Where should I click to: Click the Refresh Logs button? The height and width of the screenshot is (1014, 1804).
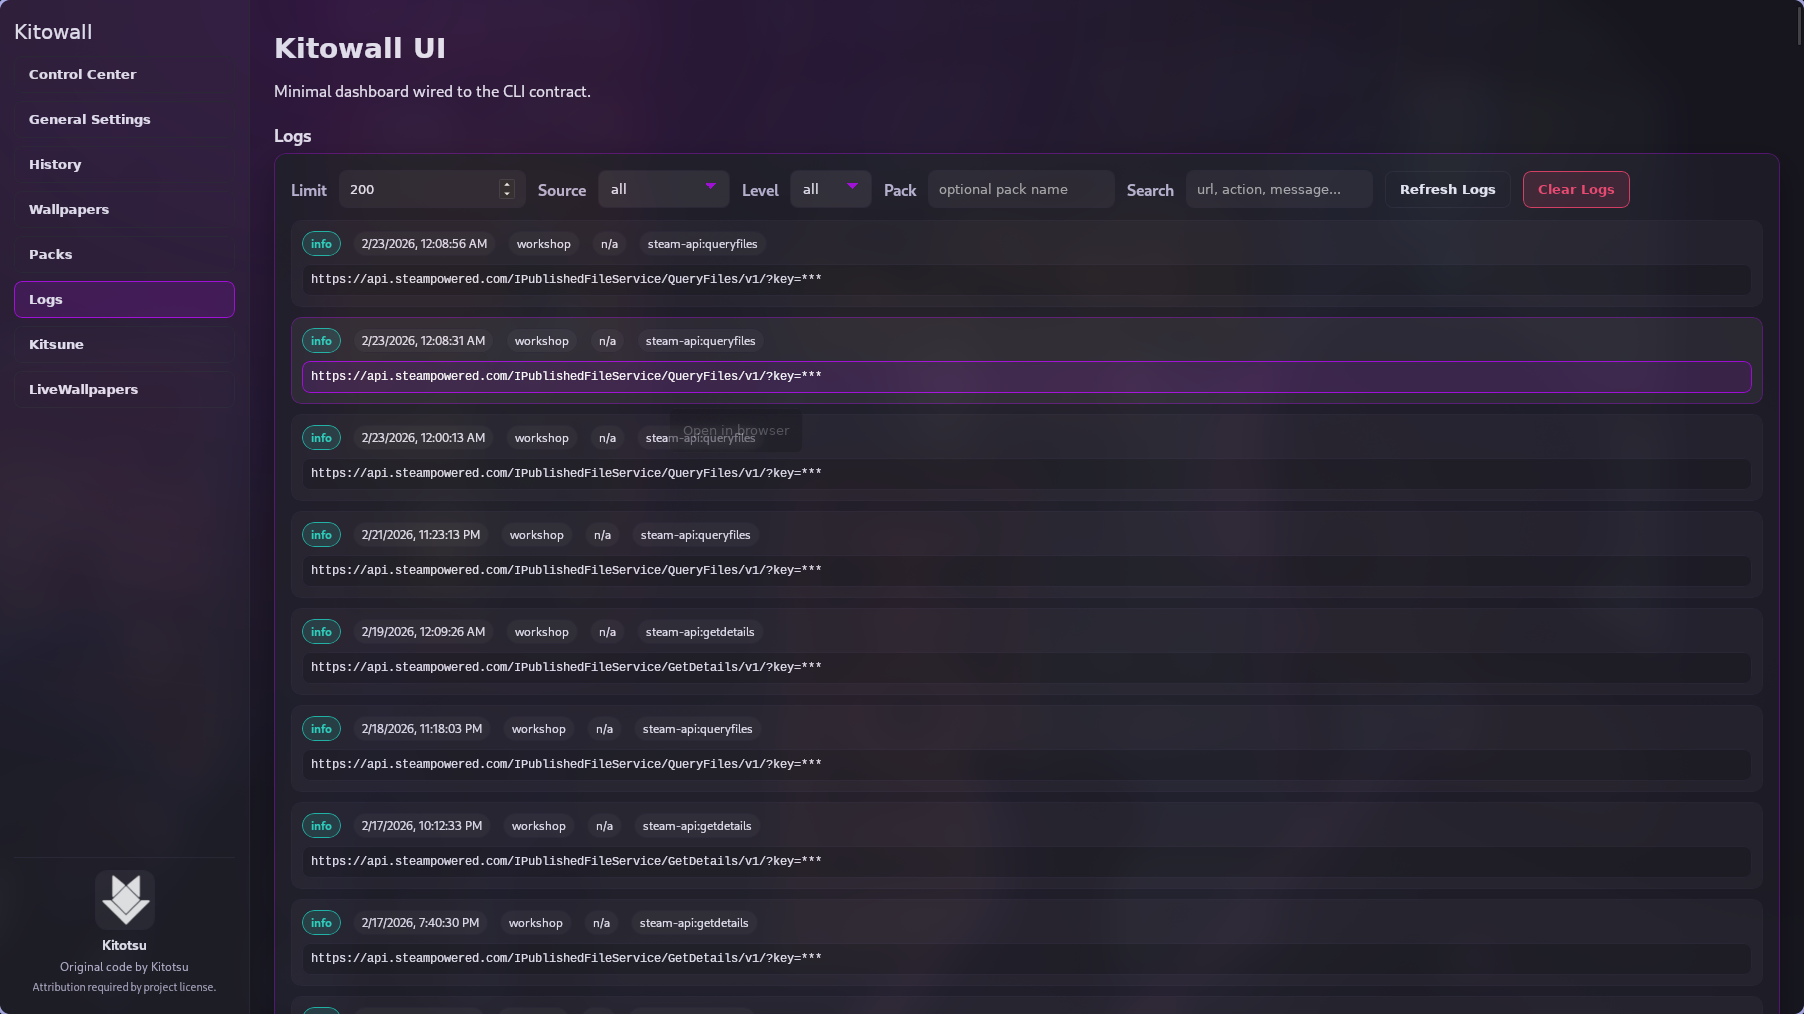pyautogui.click(x=1447, y=189)
